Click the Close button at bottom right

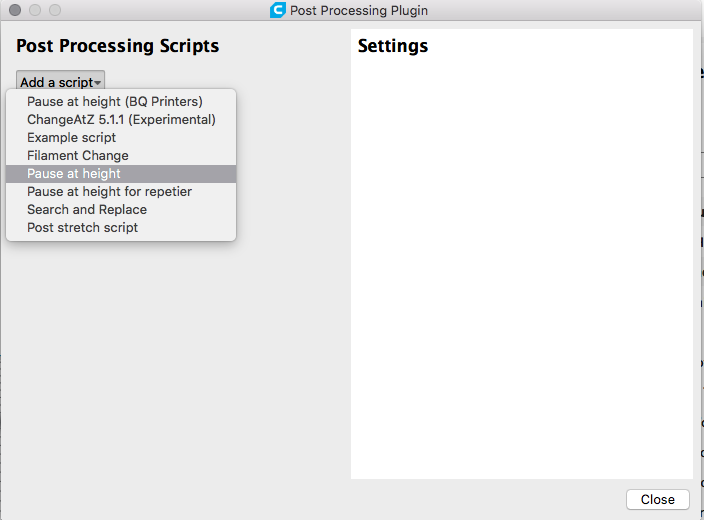tap(658, 499)
